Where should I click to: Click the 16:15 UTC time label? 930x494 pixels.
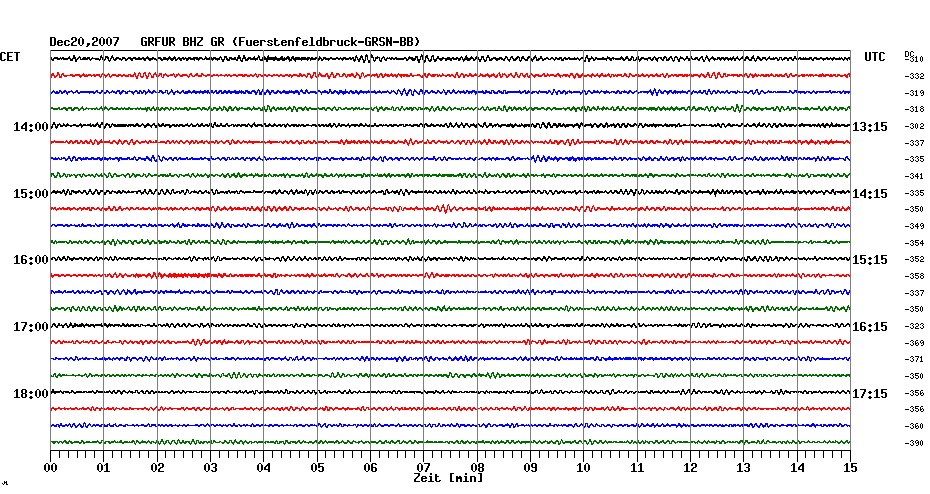coord(870,327)
